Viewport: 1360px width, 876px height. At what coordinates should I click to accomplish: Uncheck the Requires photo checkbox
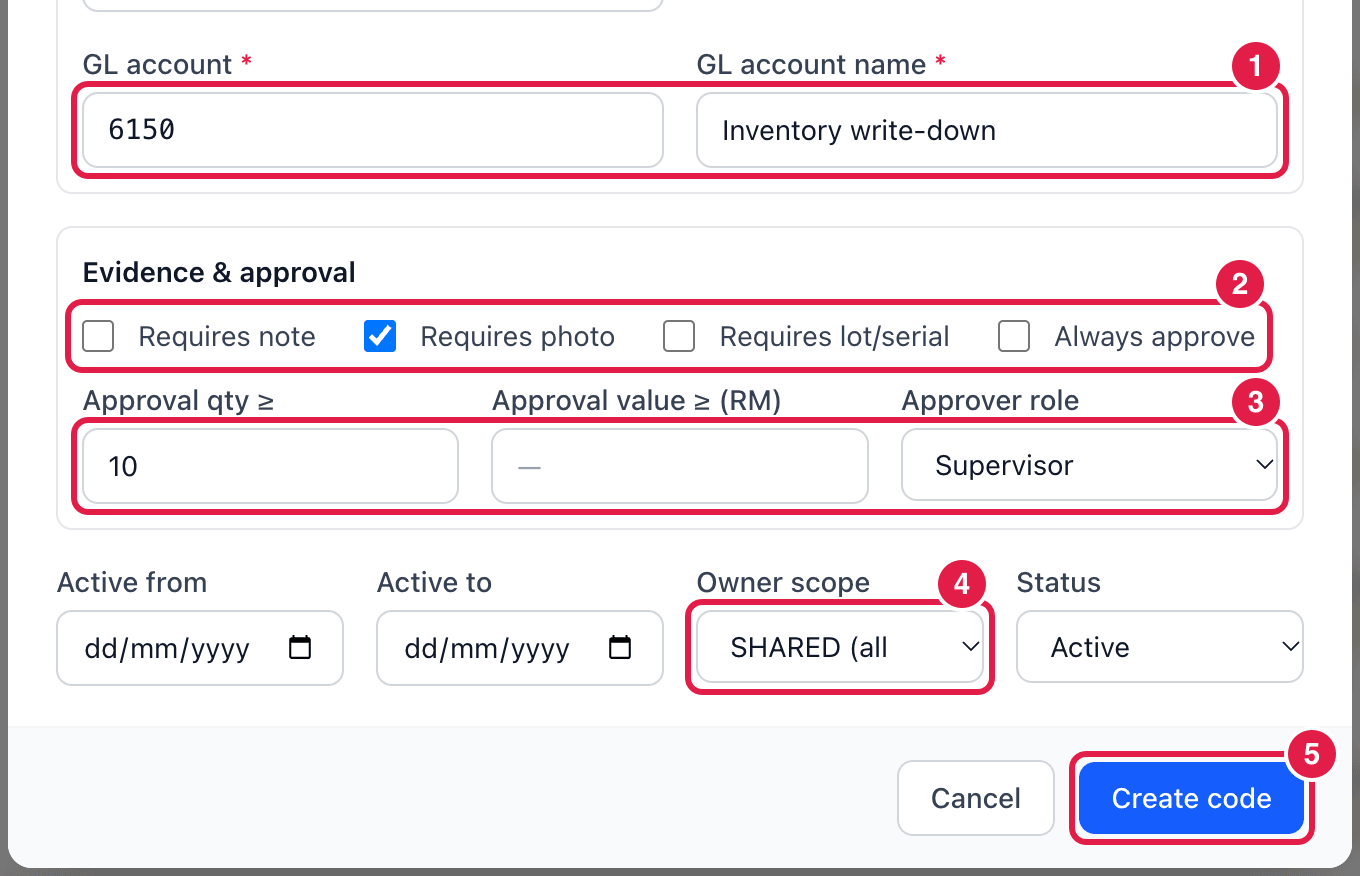[x=380, y=337]
